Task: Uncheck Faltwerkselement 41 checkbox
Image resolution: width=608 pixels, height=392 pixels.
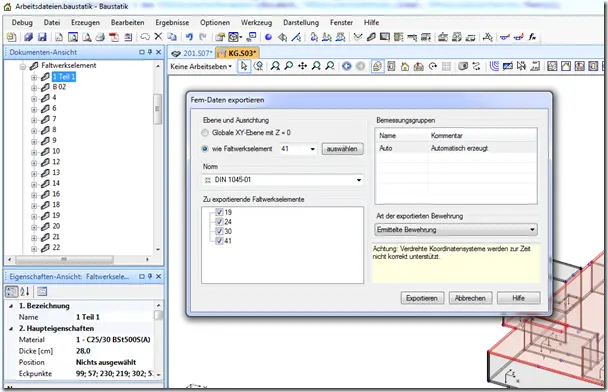Action: [x=219, y=241]
